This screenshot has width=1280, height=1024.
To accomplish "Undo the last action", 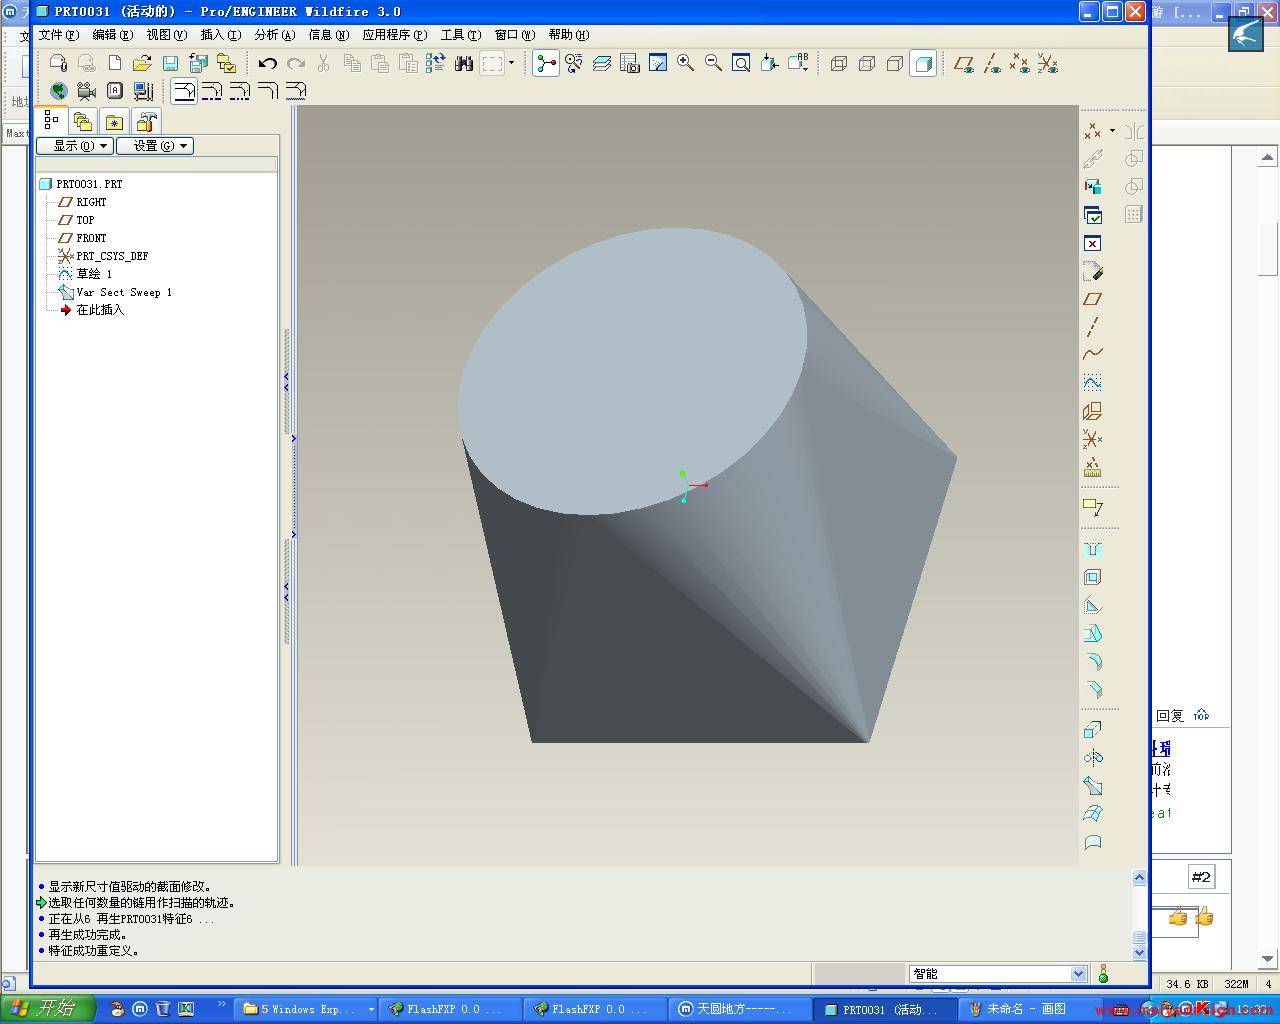I will pos(267,63).
